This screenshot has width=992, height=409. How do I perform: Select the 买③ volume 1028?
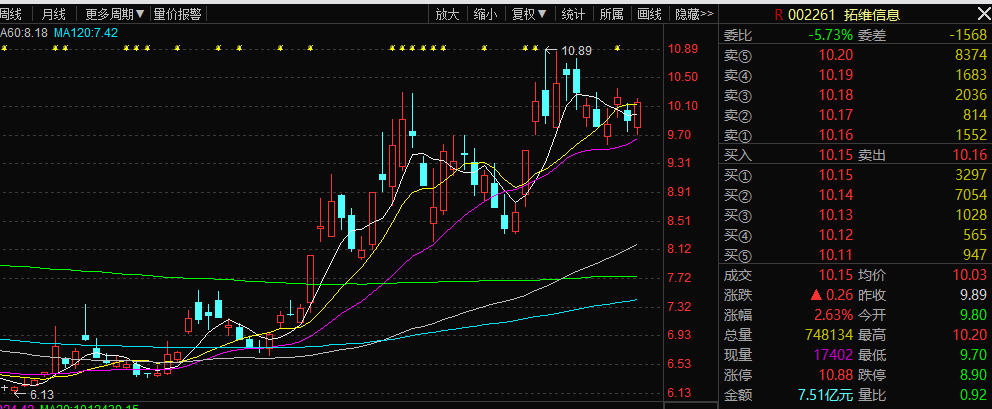point(971,215)
